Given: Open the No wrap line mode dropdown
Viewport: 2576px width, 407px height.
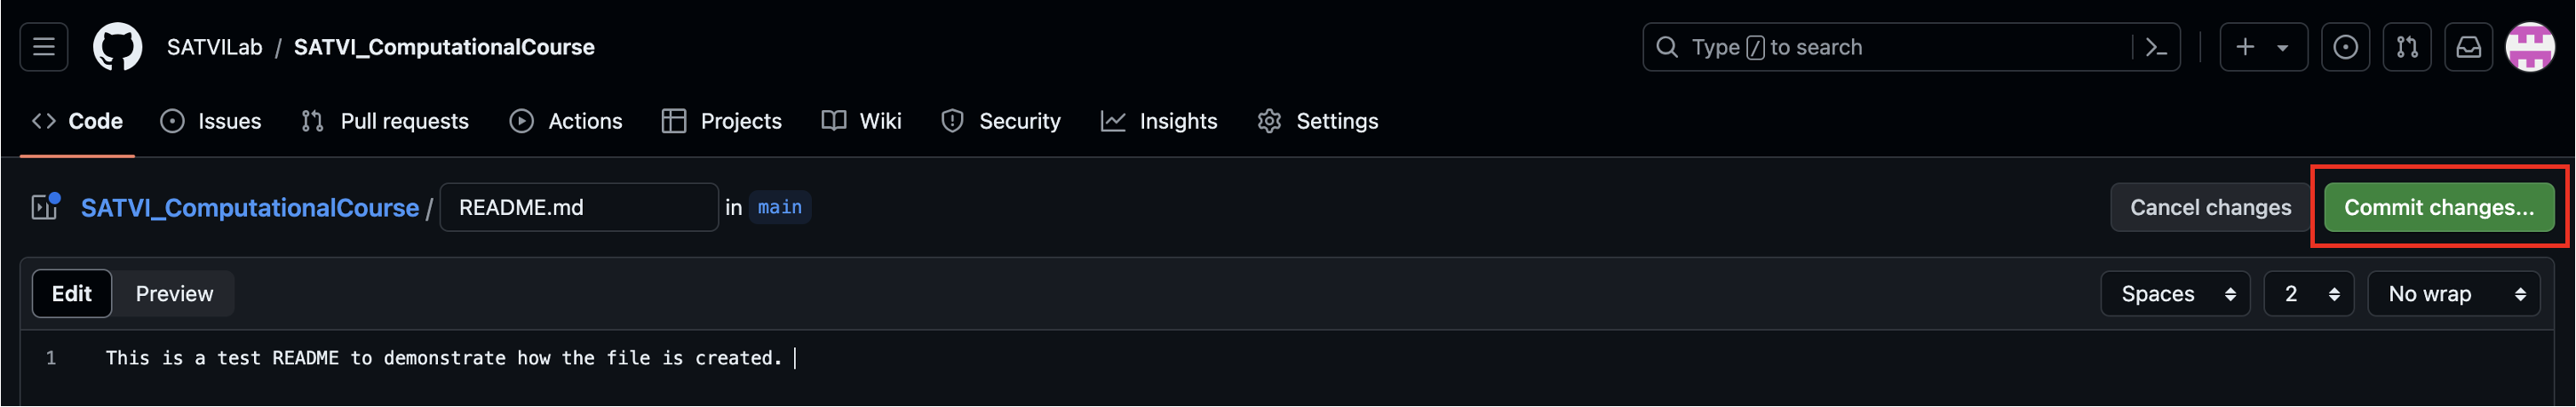Looking at the screenshot, I should pos(2453,294).
